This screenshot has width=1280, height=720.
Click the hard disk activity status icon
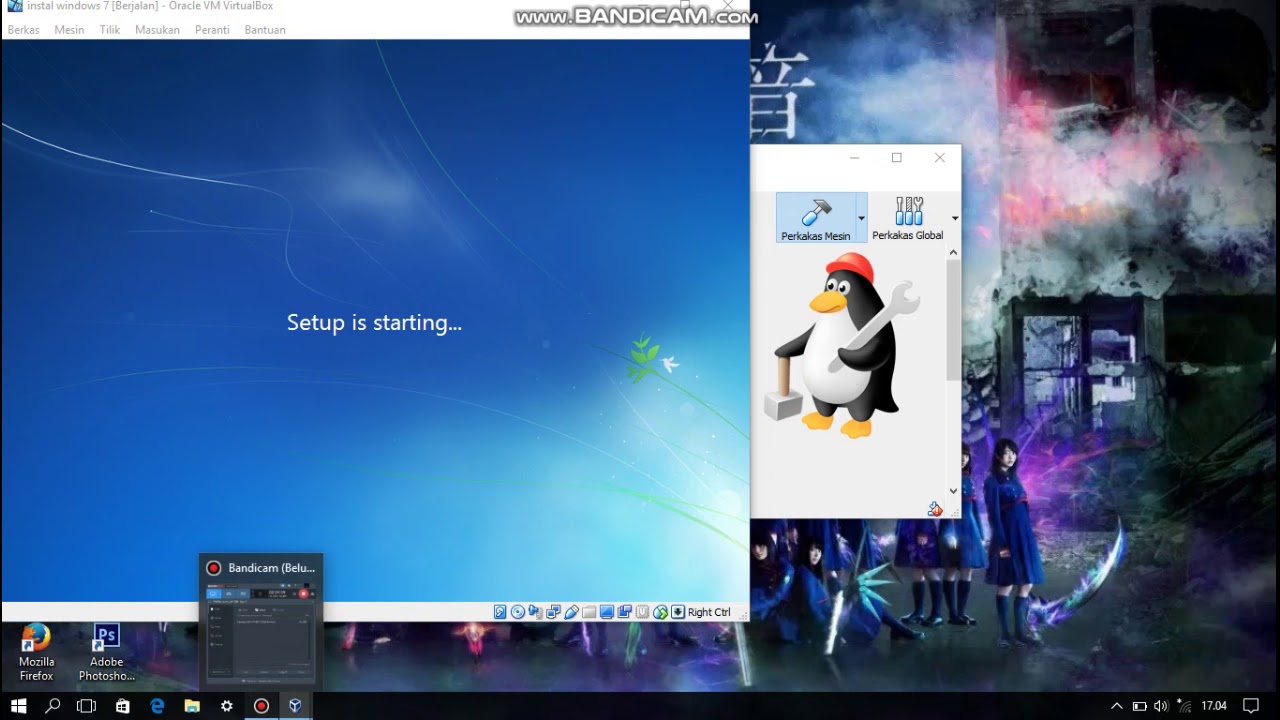pyautogui.click(x=500, y=612)
